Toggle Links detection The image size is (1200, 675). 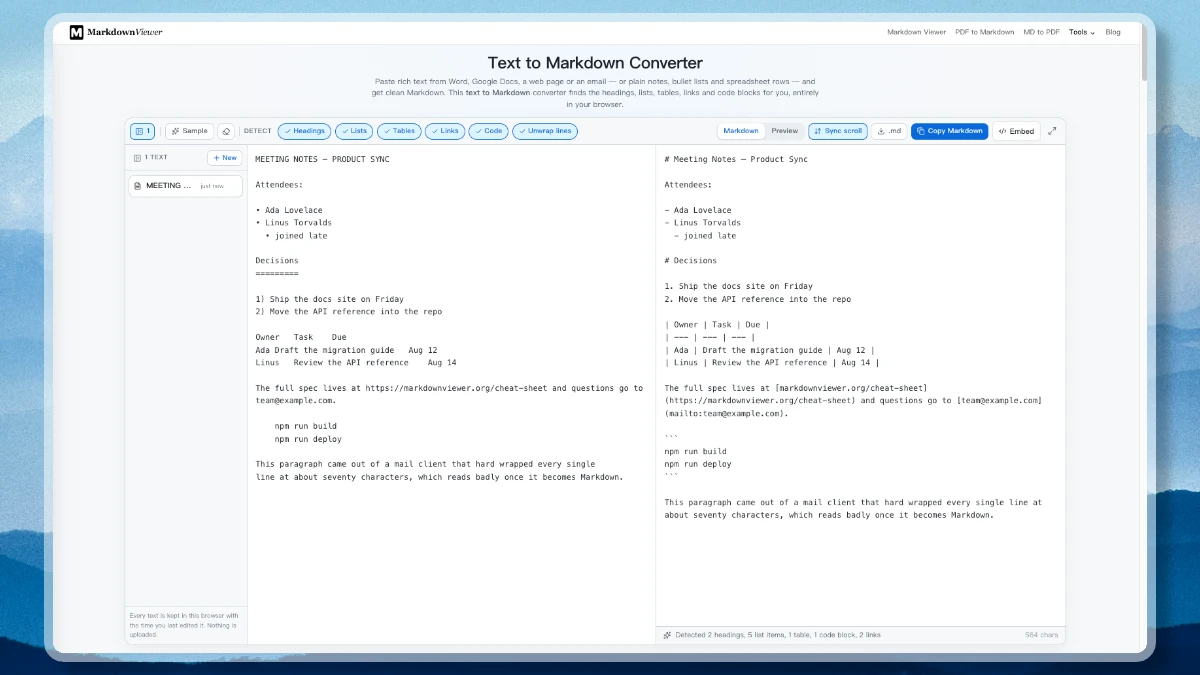point(445,131)
